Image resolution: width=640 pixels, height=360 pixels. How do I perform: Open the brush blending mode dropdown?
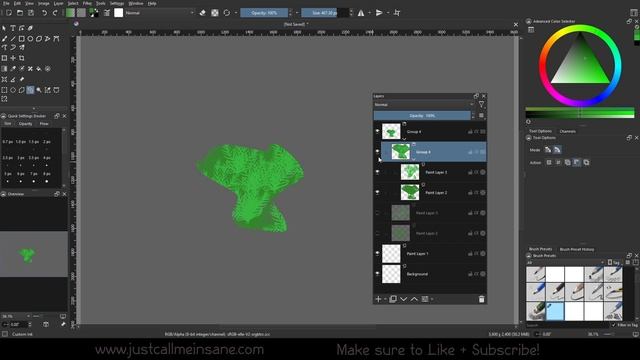[160, 13]
